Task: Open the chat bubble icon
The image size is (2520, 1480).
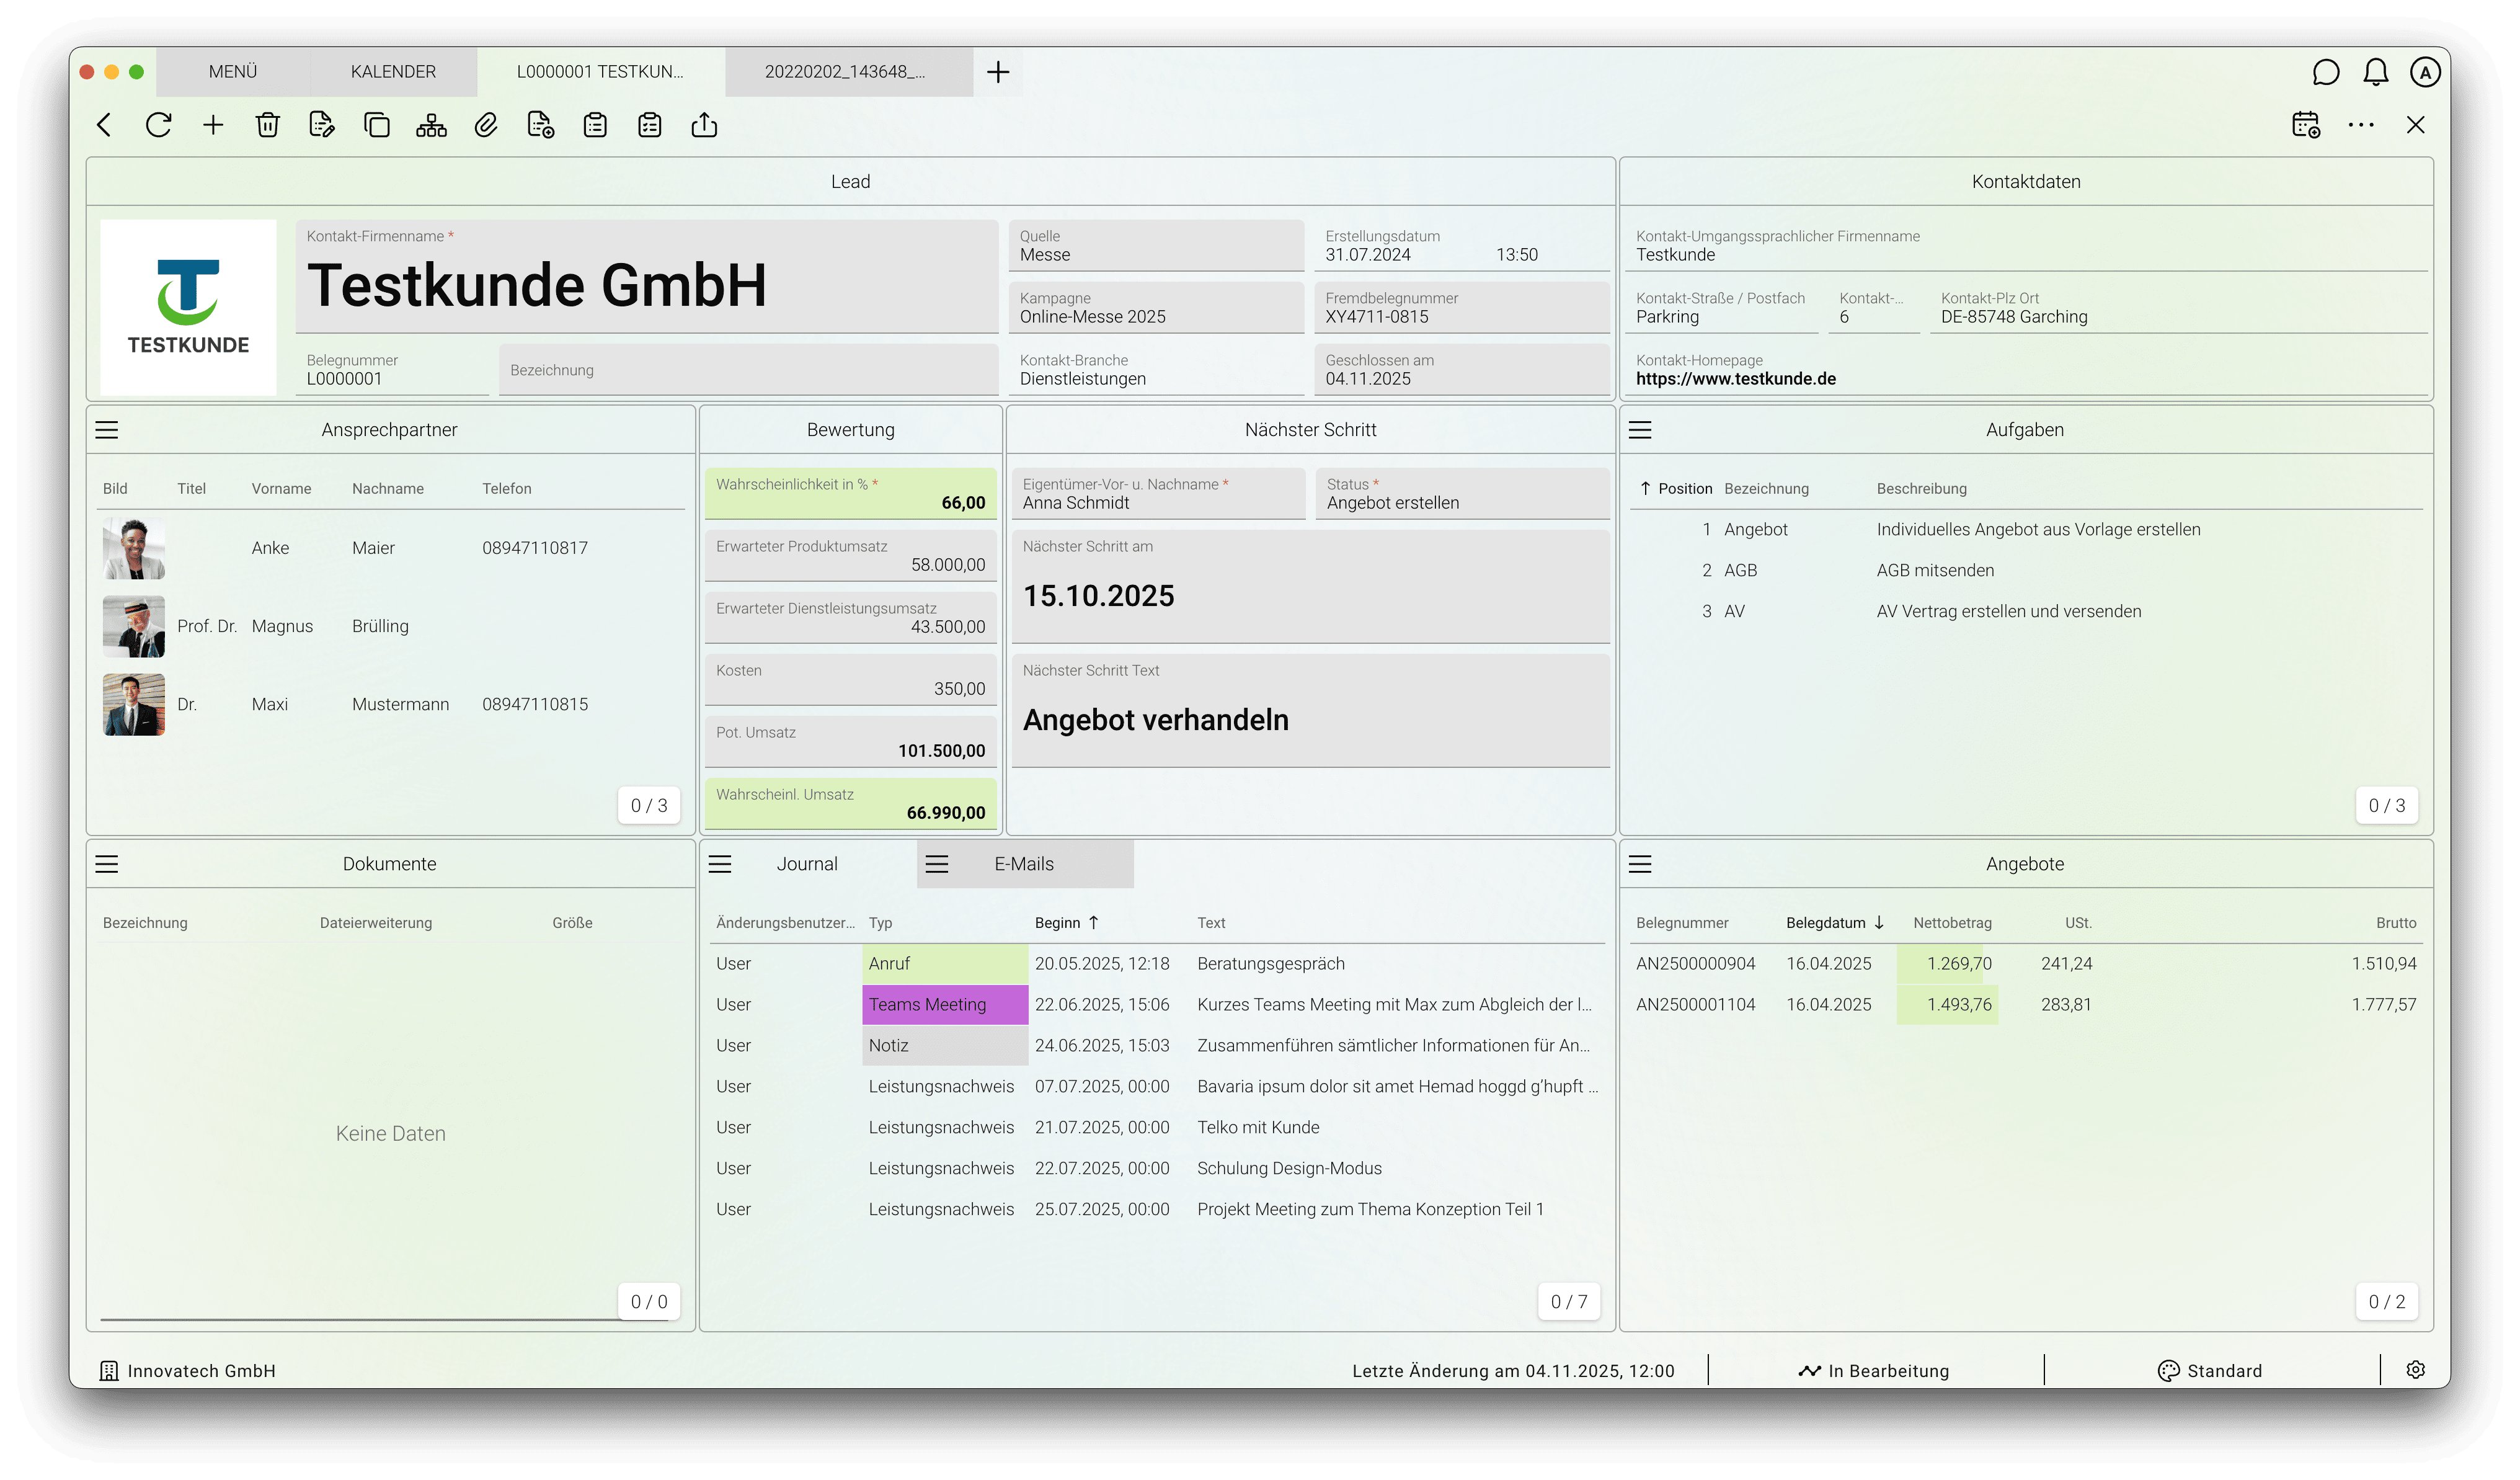Action: (x=2325, y=72)
